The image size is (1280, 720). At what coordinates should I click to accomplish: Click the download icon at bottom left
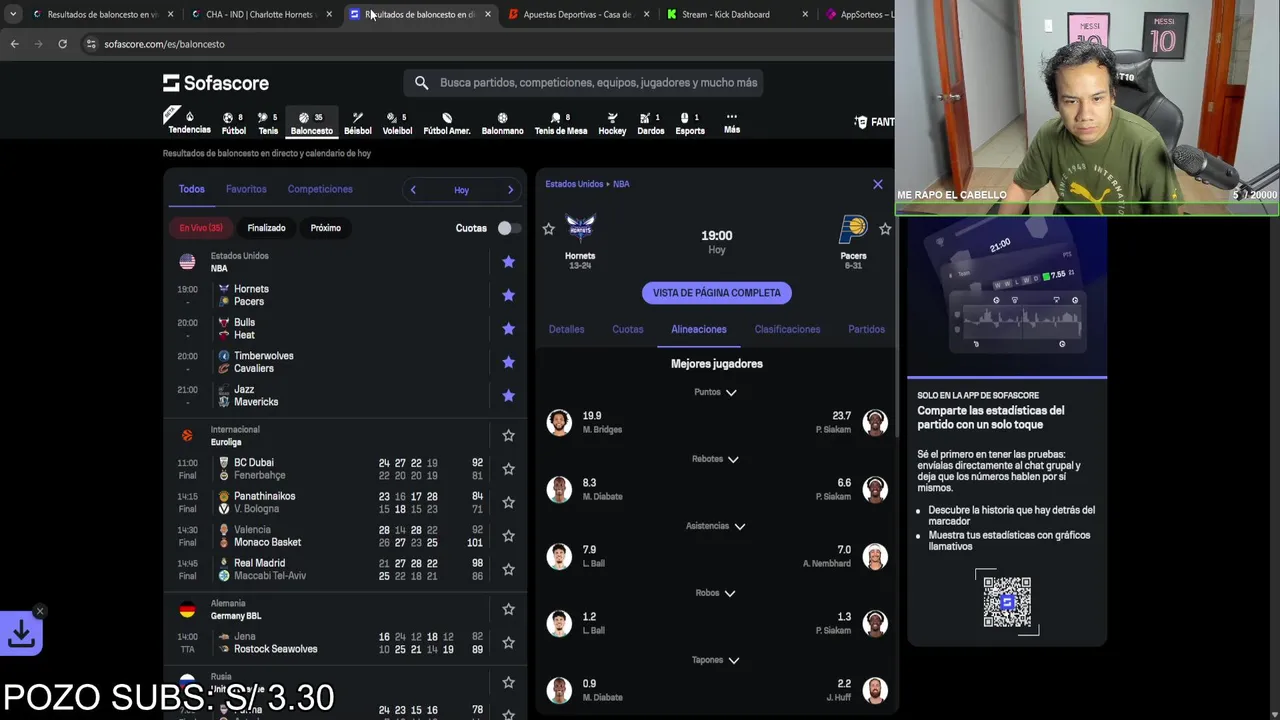[x=21, y=633]
